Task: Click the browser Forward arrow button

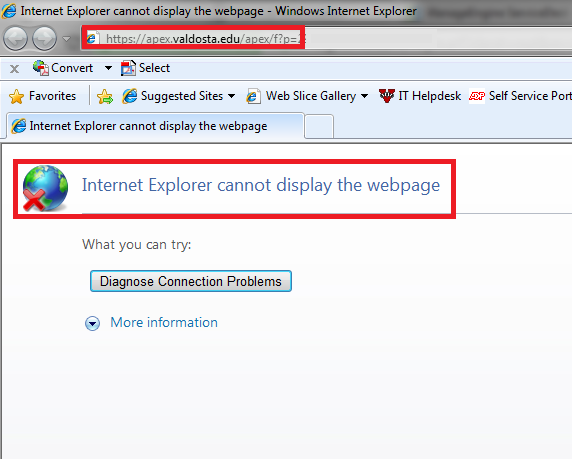Action: click(x=44, y=38)
